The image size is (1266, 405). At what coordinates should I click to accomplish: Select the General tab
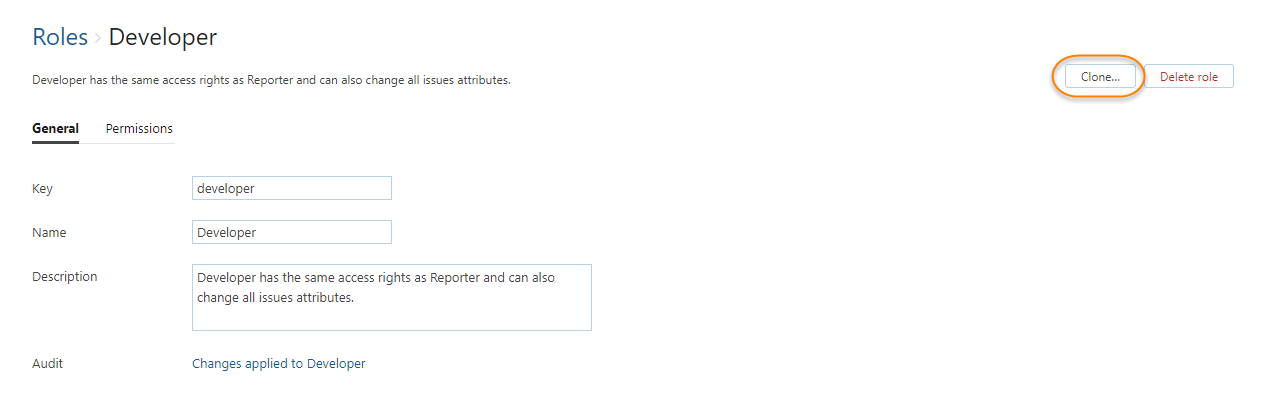[55, 129]
